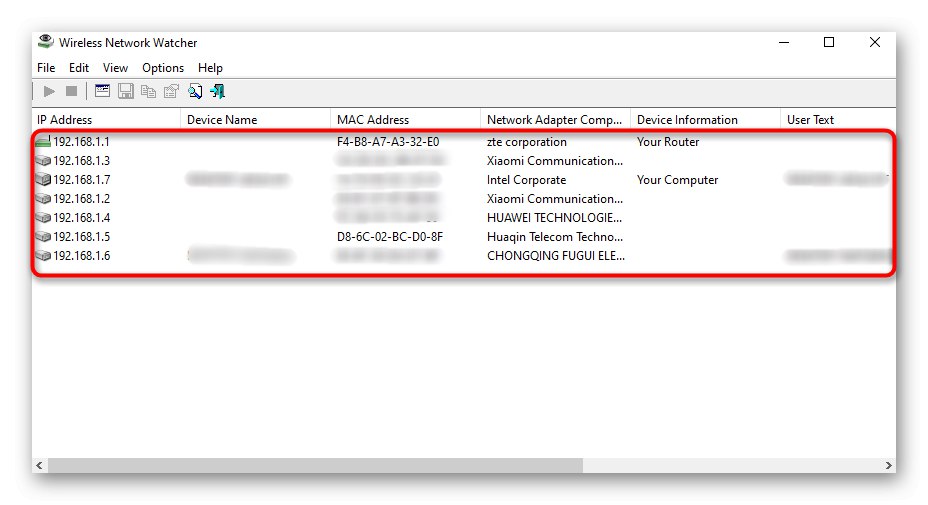Click the Your Computer cell

coord(678,179)
